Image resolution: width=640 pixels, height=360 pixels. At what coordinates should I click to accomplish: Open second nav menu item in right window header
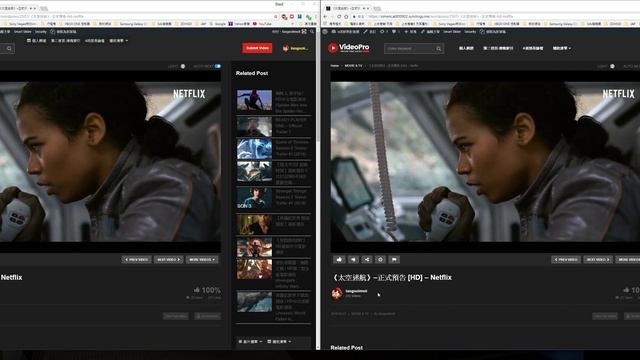pyautogui.click(x=498, y=48)
